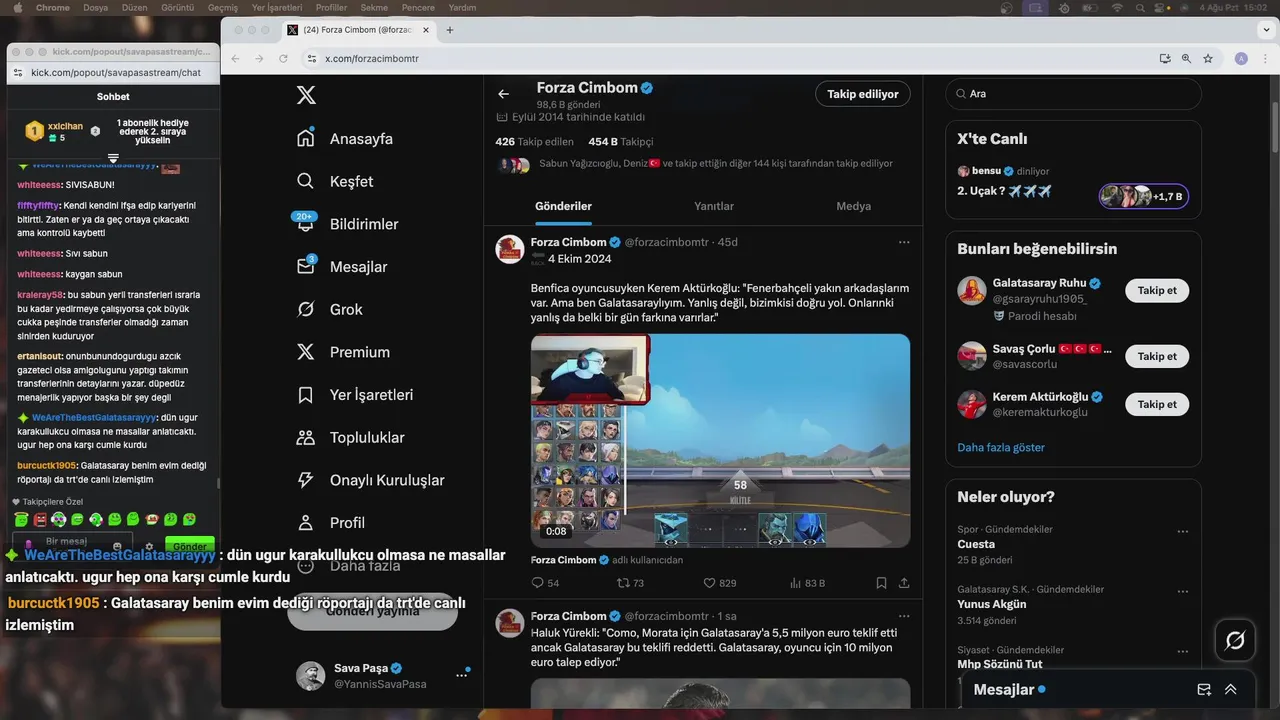The height and width of the screenshot is (720, 1280).
Task: Share the Kerem Aktürkoğlu post
Action: (x=904, y=583)
